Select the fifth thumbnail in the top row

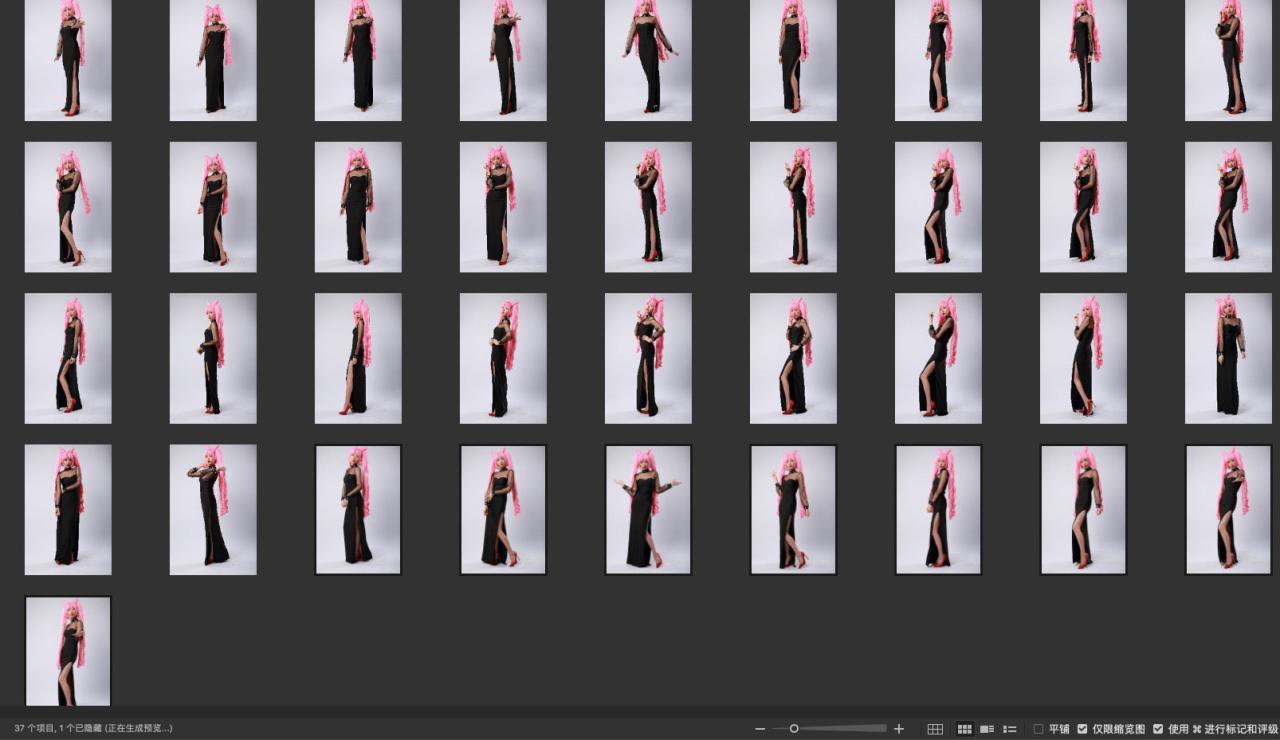[648, 58]
